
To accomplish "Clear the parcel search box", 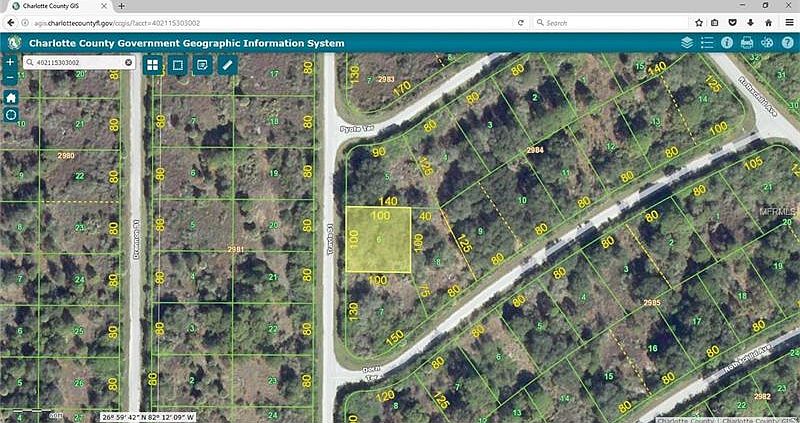I will [129, 62].
